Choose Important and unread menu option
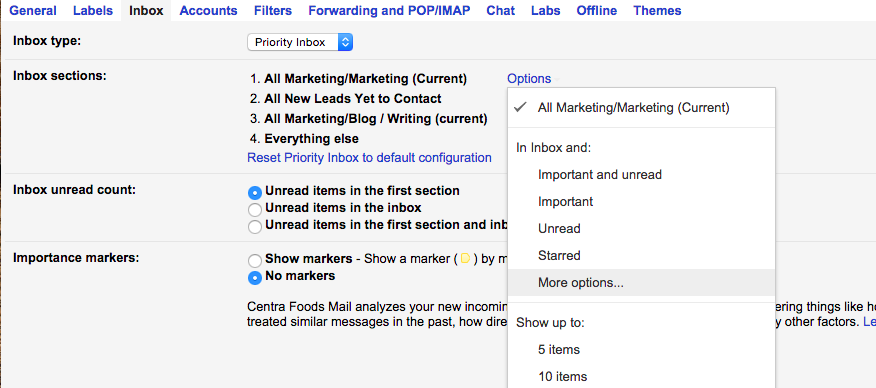 (x=641, y=175)
